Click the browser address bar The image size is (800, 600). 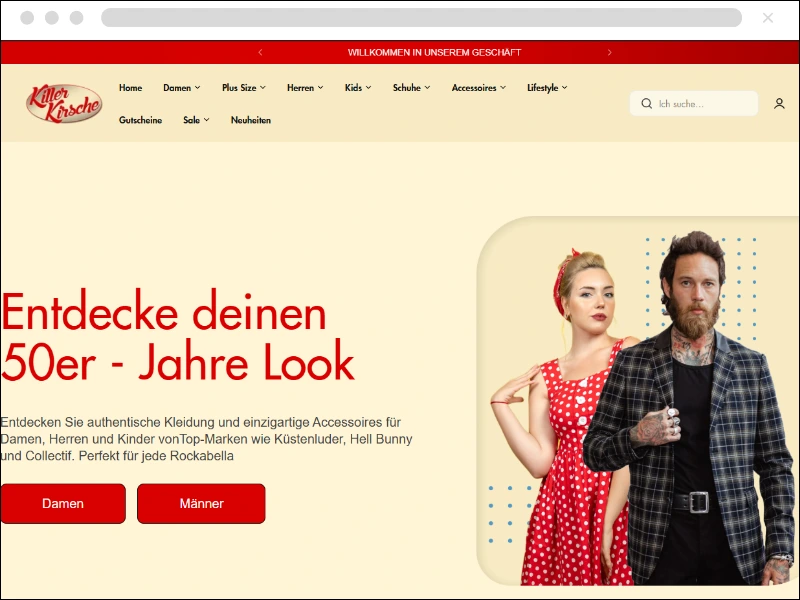pyautogui.click(x=421, y=18)
